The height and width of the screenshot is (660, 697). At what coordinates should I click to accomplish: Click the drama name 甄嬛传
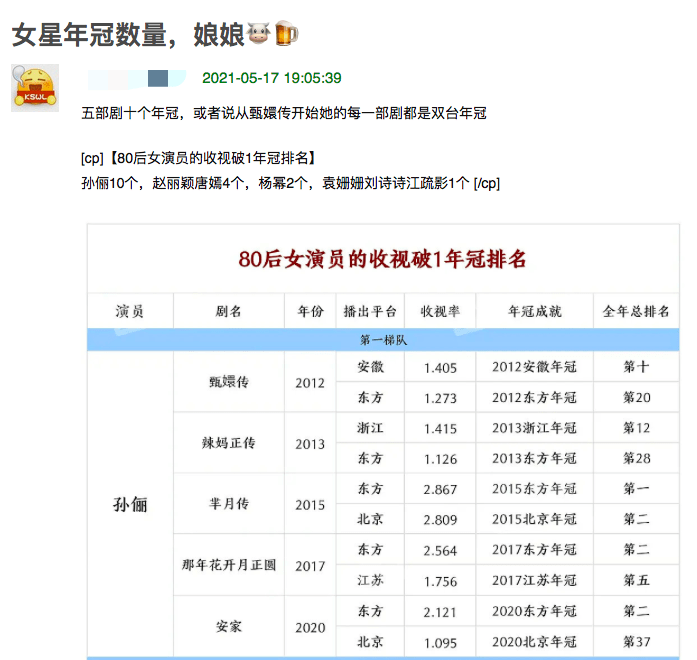pyautogui.click(x=228, y=382)
